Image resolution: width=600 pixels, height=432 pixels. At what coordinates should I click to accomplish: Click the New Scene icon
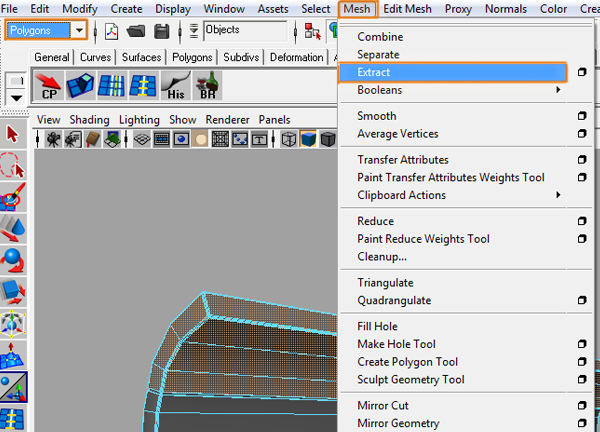pyautogui.click(x=111, y=31)
